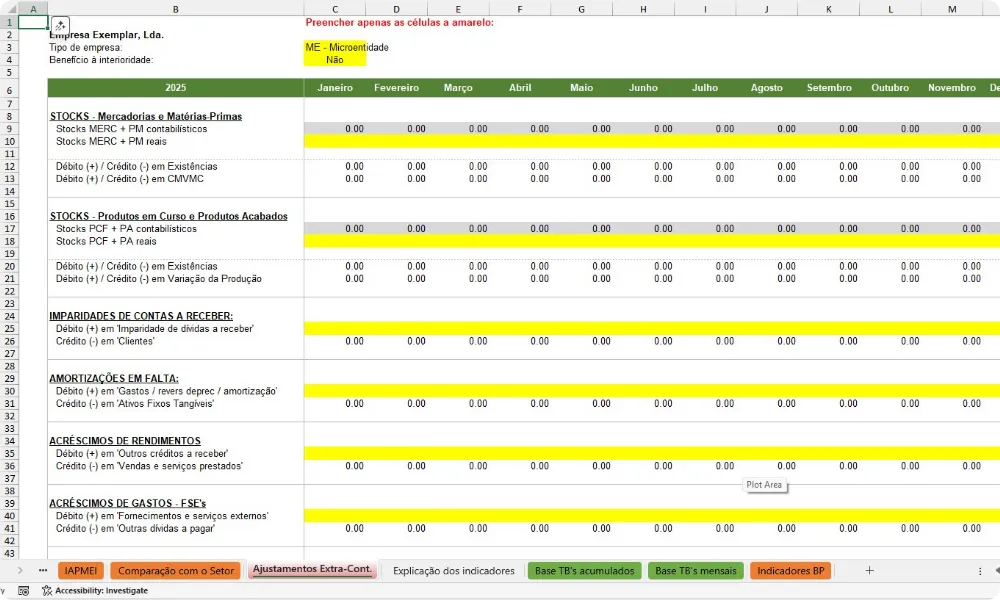Image resolution: width=1000 pixels, height=600 pixels.
Task: Select cell A1
Action: tap(33, 22)
